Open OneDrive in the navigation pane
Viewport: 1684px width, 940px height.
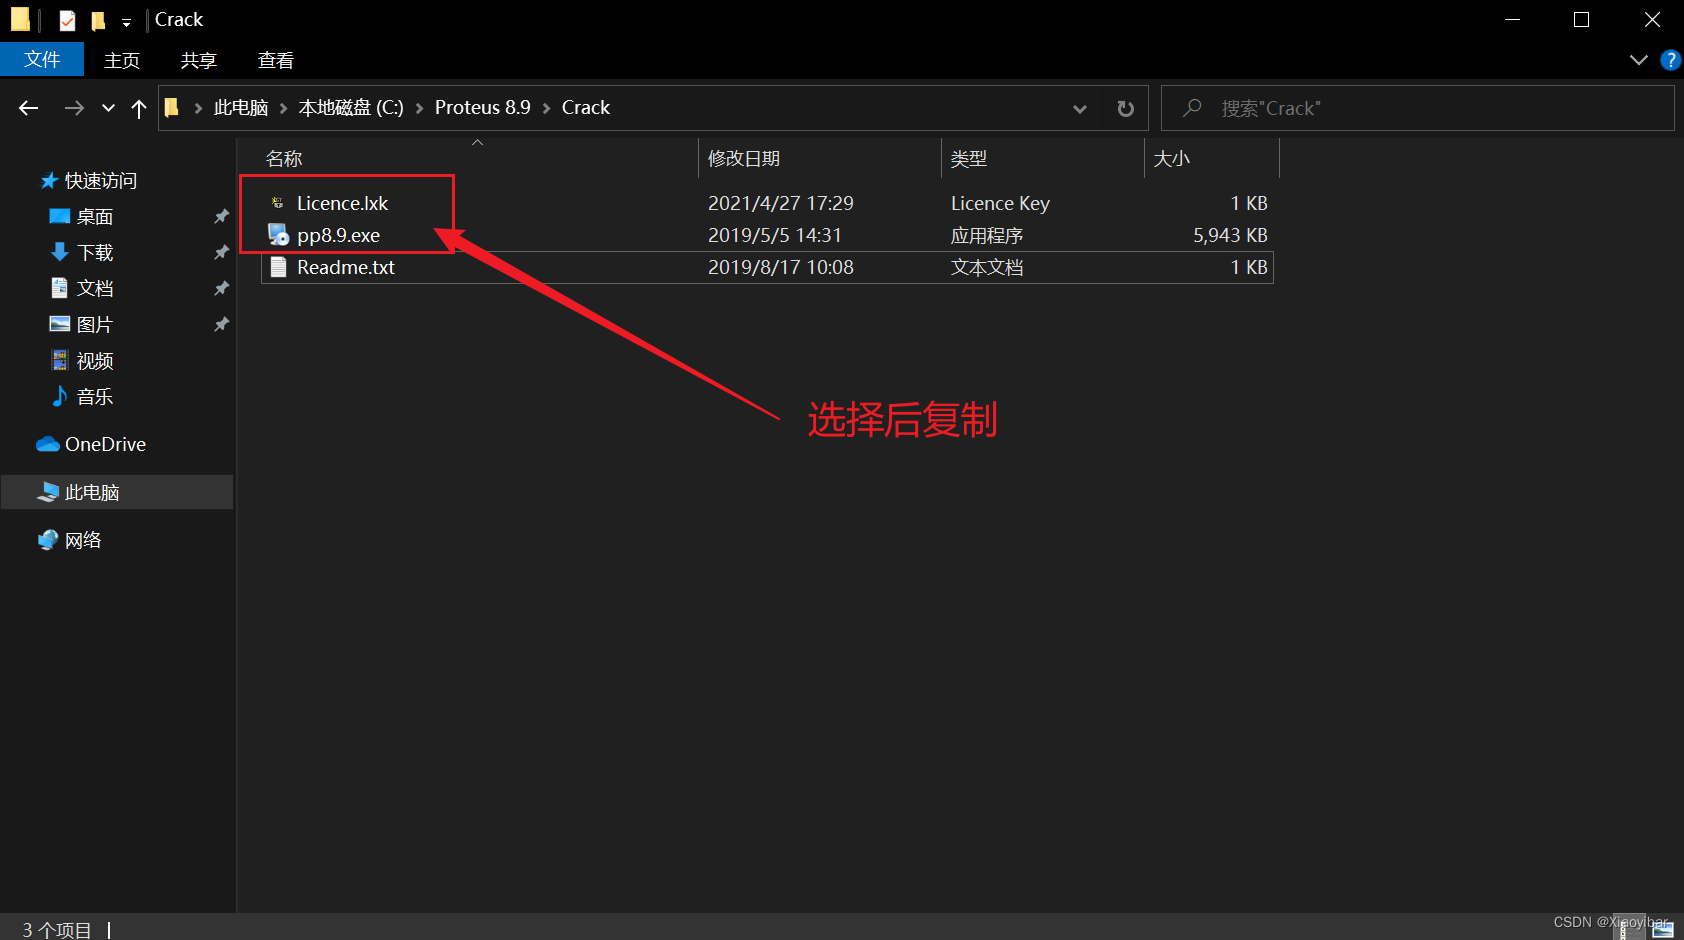105,444
